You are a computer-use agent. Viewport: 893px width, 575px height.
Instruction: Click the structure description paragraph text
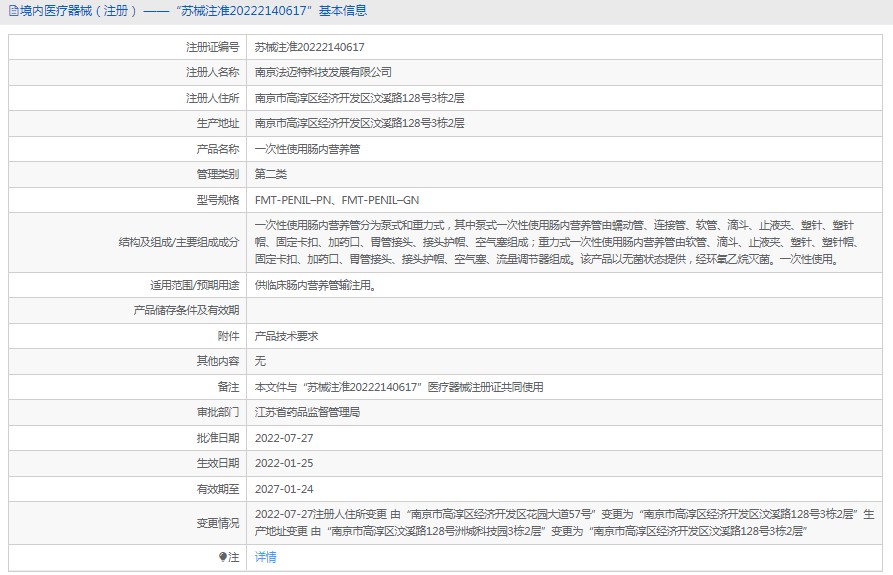(x=556, y=243)
